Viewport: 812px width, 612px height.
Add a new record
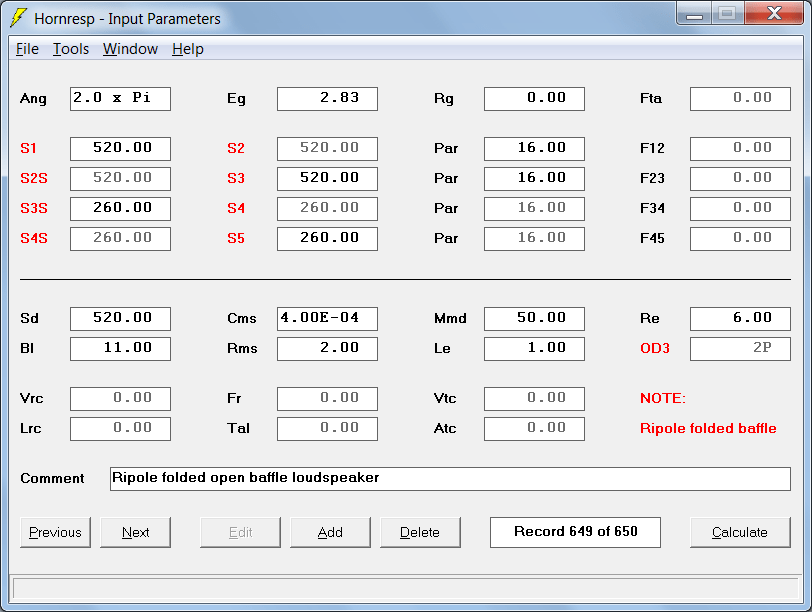(x=330, y=532)
